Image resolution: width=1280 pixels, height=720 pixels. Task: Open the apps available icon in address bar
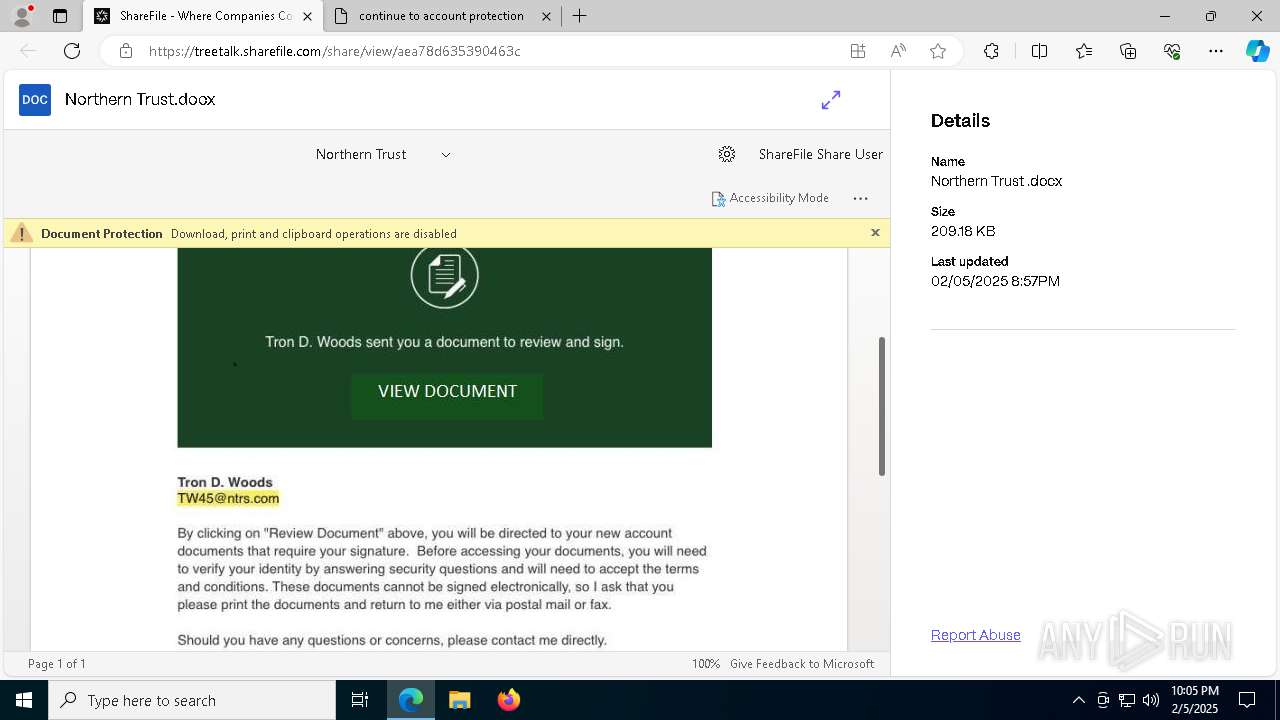pos(858,51)
